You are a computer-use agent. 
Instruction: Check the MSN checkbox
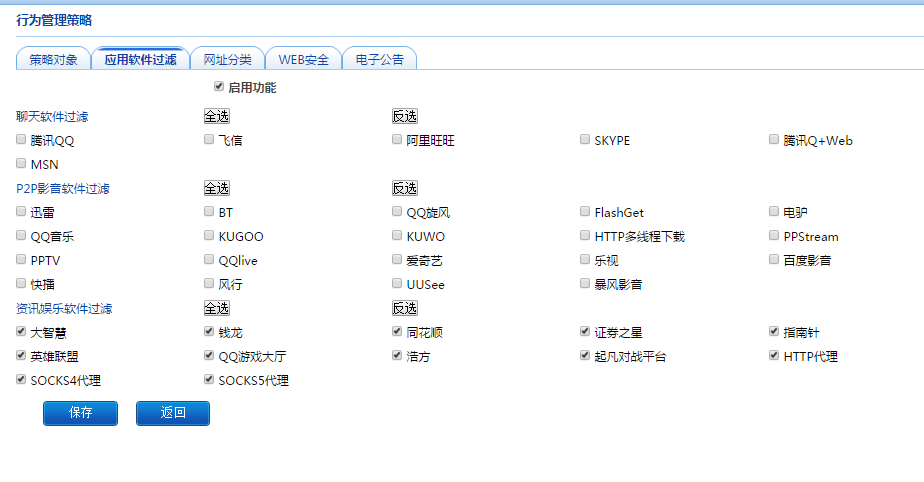(x=21, y=163)
